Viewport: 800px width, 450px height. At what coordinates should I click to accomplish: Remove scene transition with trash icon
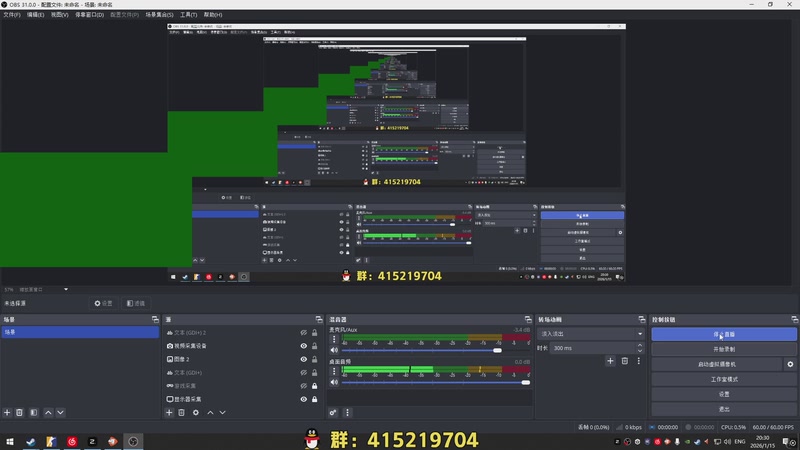click(624, 361)
